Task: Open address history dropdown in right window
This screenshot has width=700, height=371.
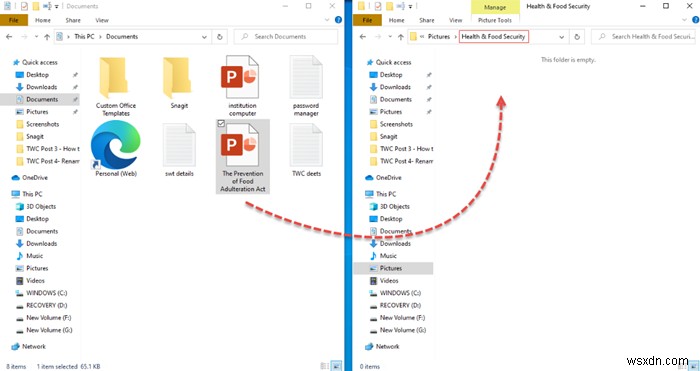Action: [x=562, y=37]
